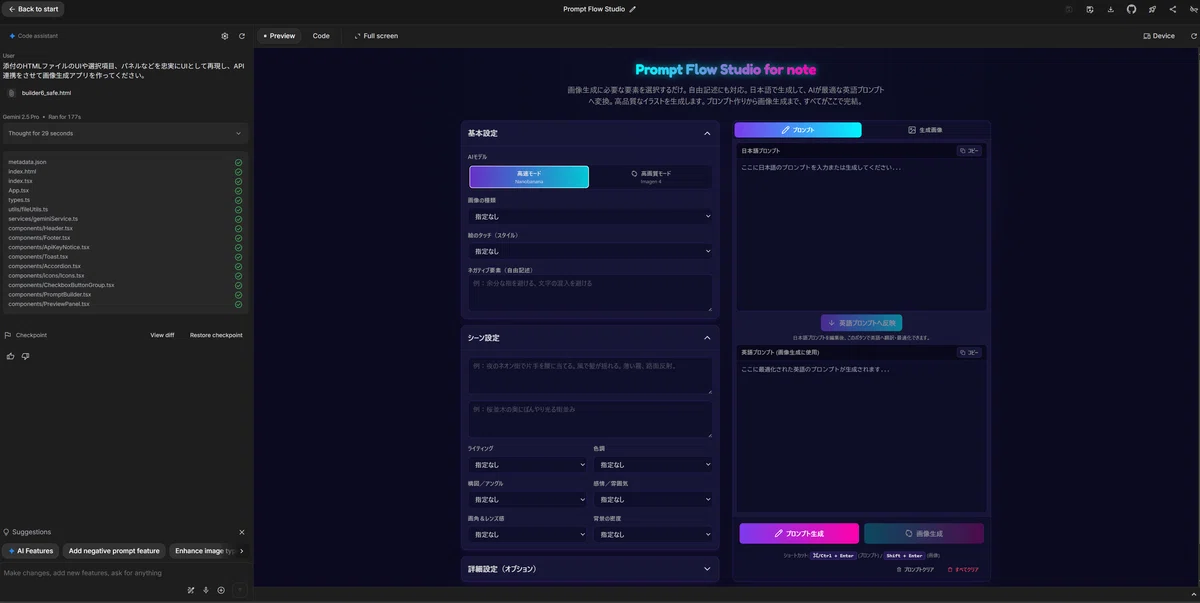The width and height of the screenshot is (1200, 603).
Task: Click the API key icon at the top-right
Action: coord(1193,9)
